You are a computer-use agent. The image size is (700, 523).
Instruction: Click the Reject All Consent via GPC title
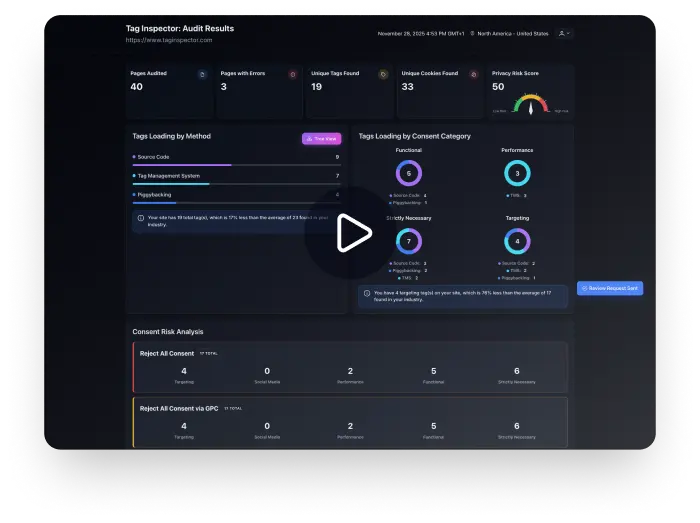[179, 409]
